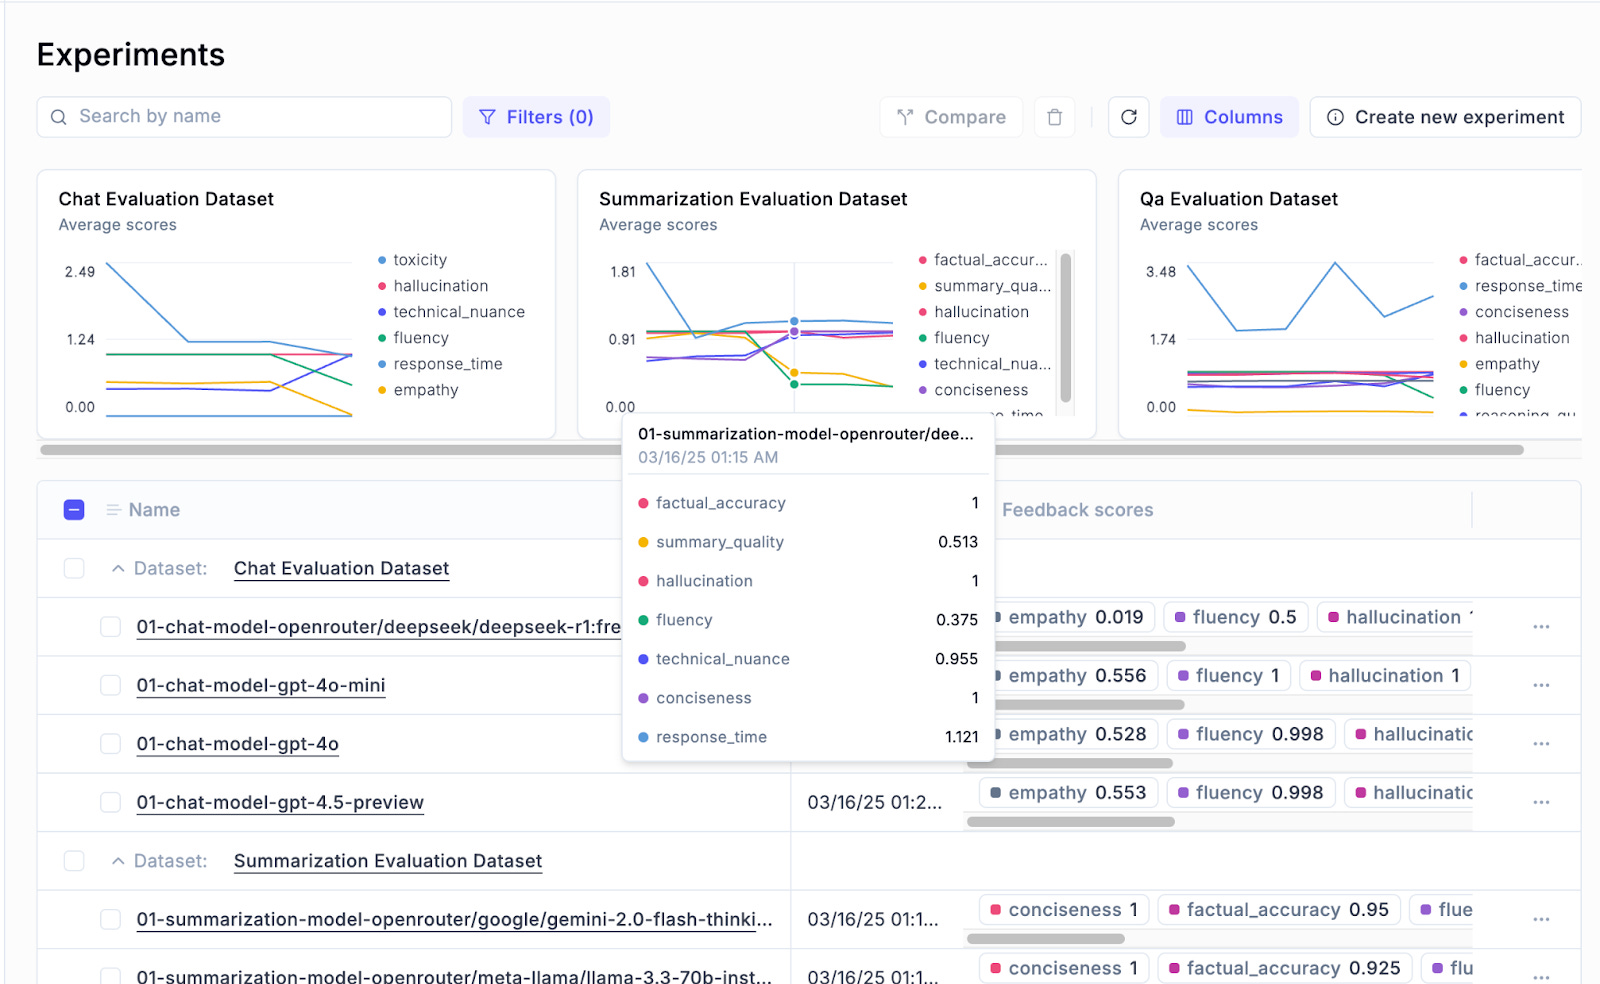The height and width of the screenshot is (984, 1600).
Task: Open row menu for 01-chat-model-gpt-4o
Action: (x=1541, y=744)
